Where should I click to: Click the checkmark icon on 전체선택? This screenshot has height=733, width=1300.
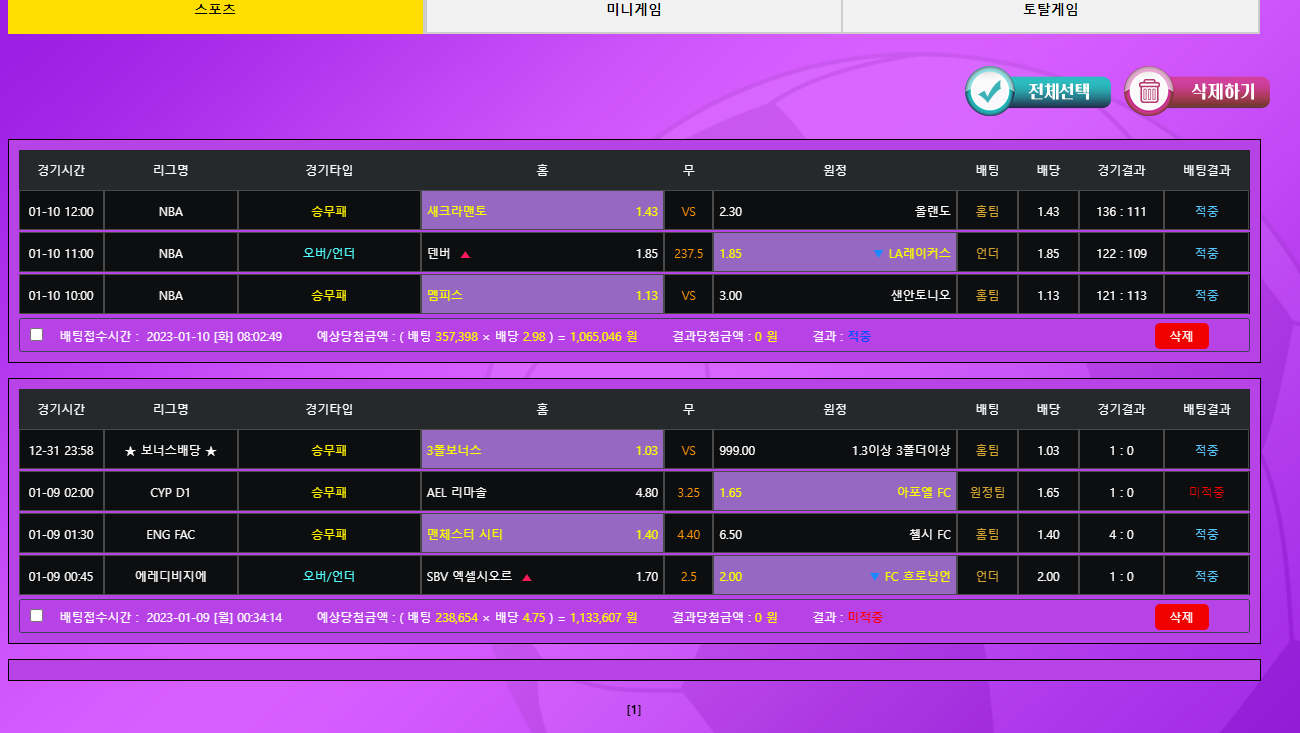(x=990, y=92)
